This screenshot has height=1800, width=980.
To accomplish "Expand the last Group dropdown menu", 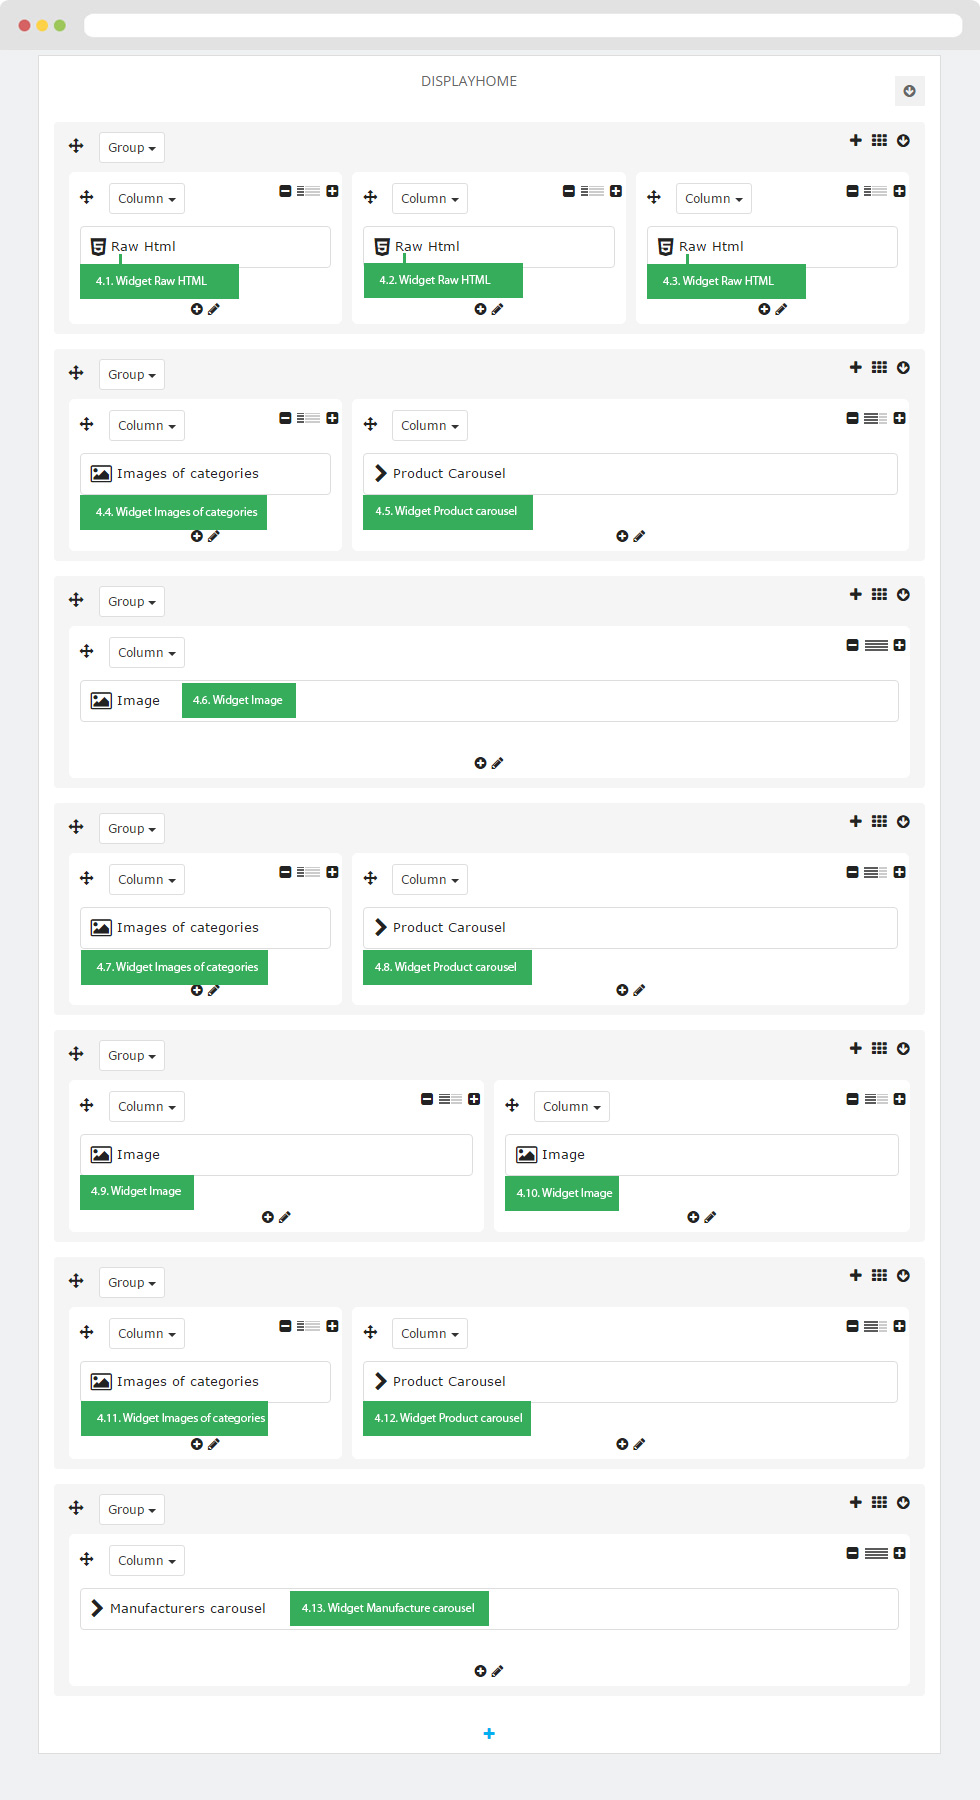I will [132, 1509].
